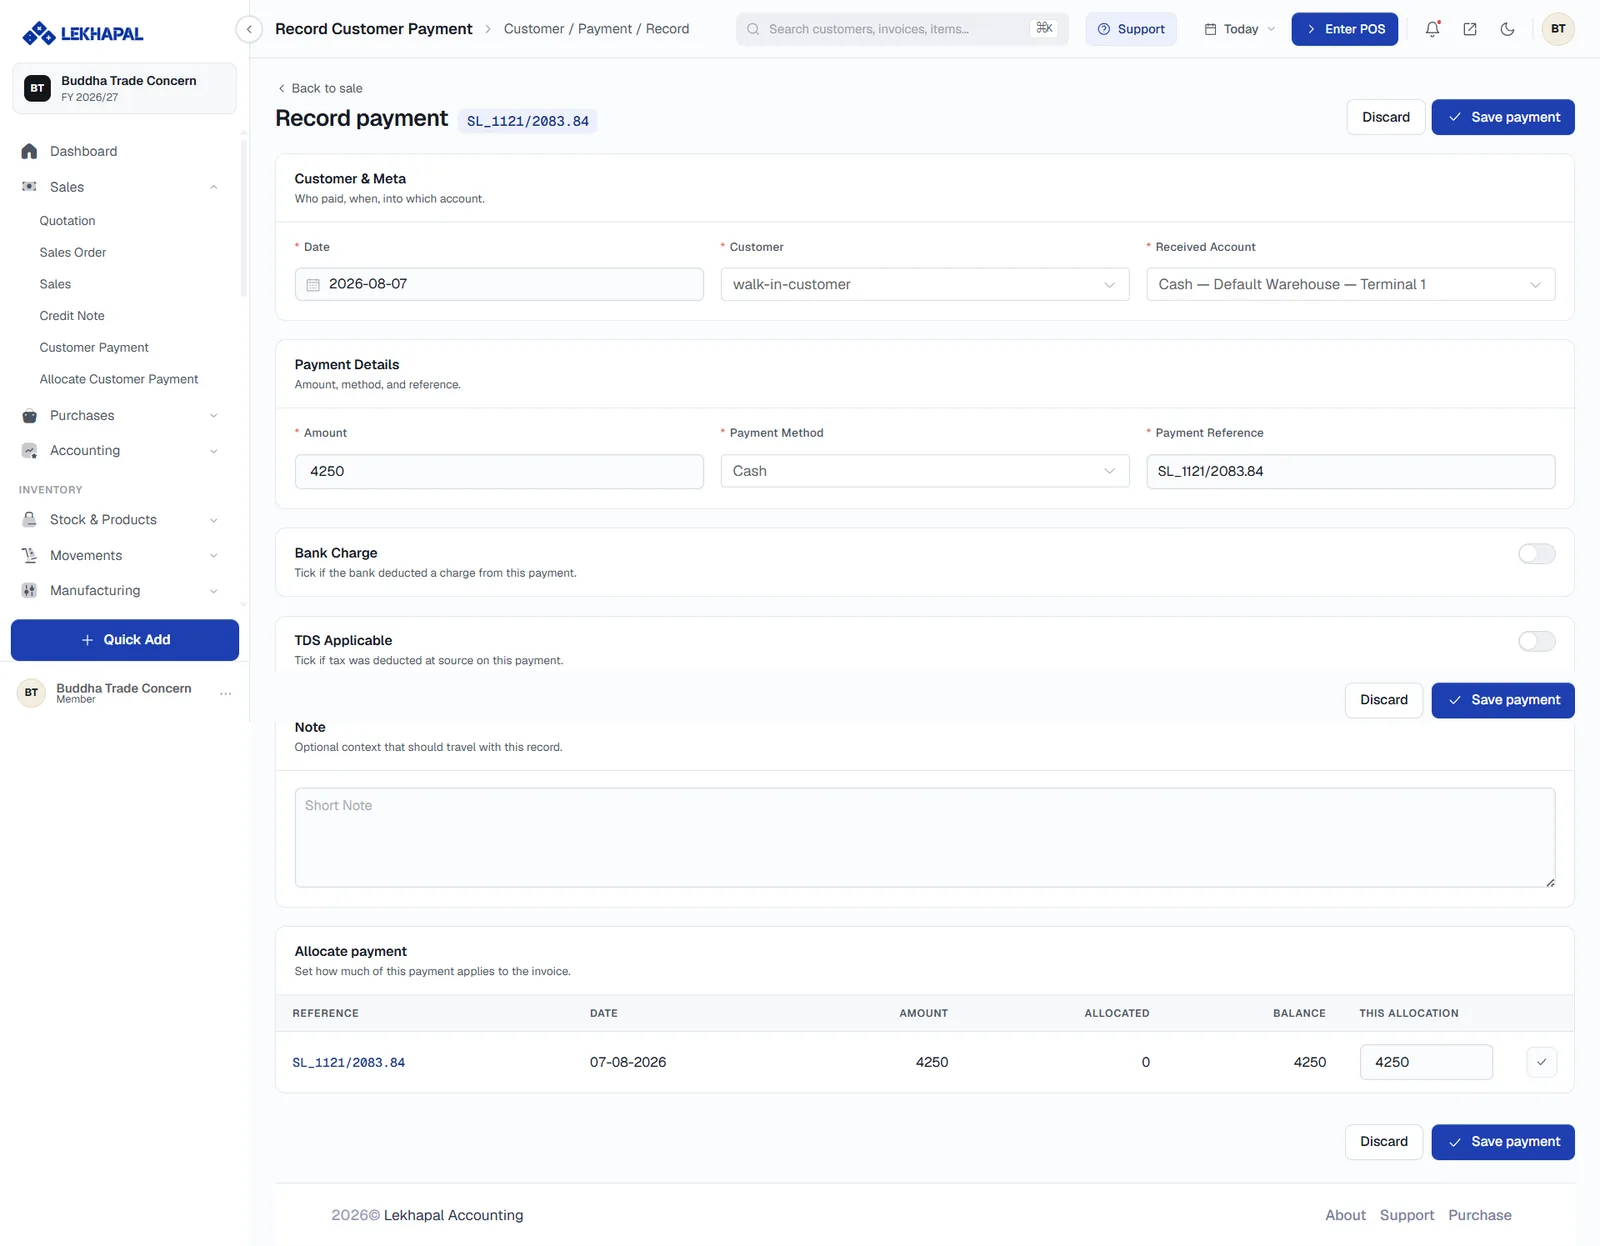Focus the This Allocation input
Screen dimensions: 1600x1246
pos(1426,1062)
